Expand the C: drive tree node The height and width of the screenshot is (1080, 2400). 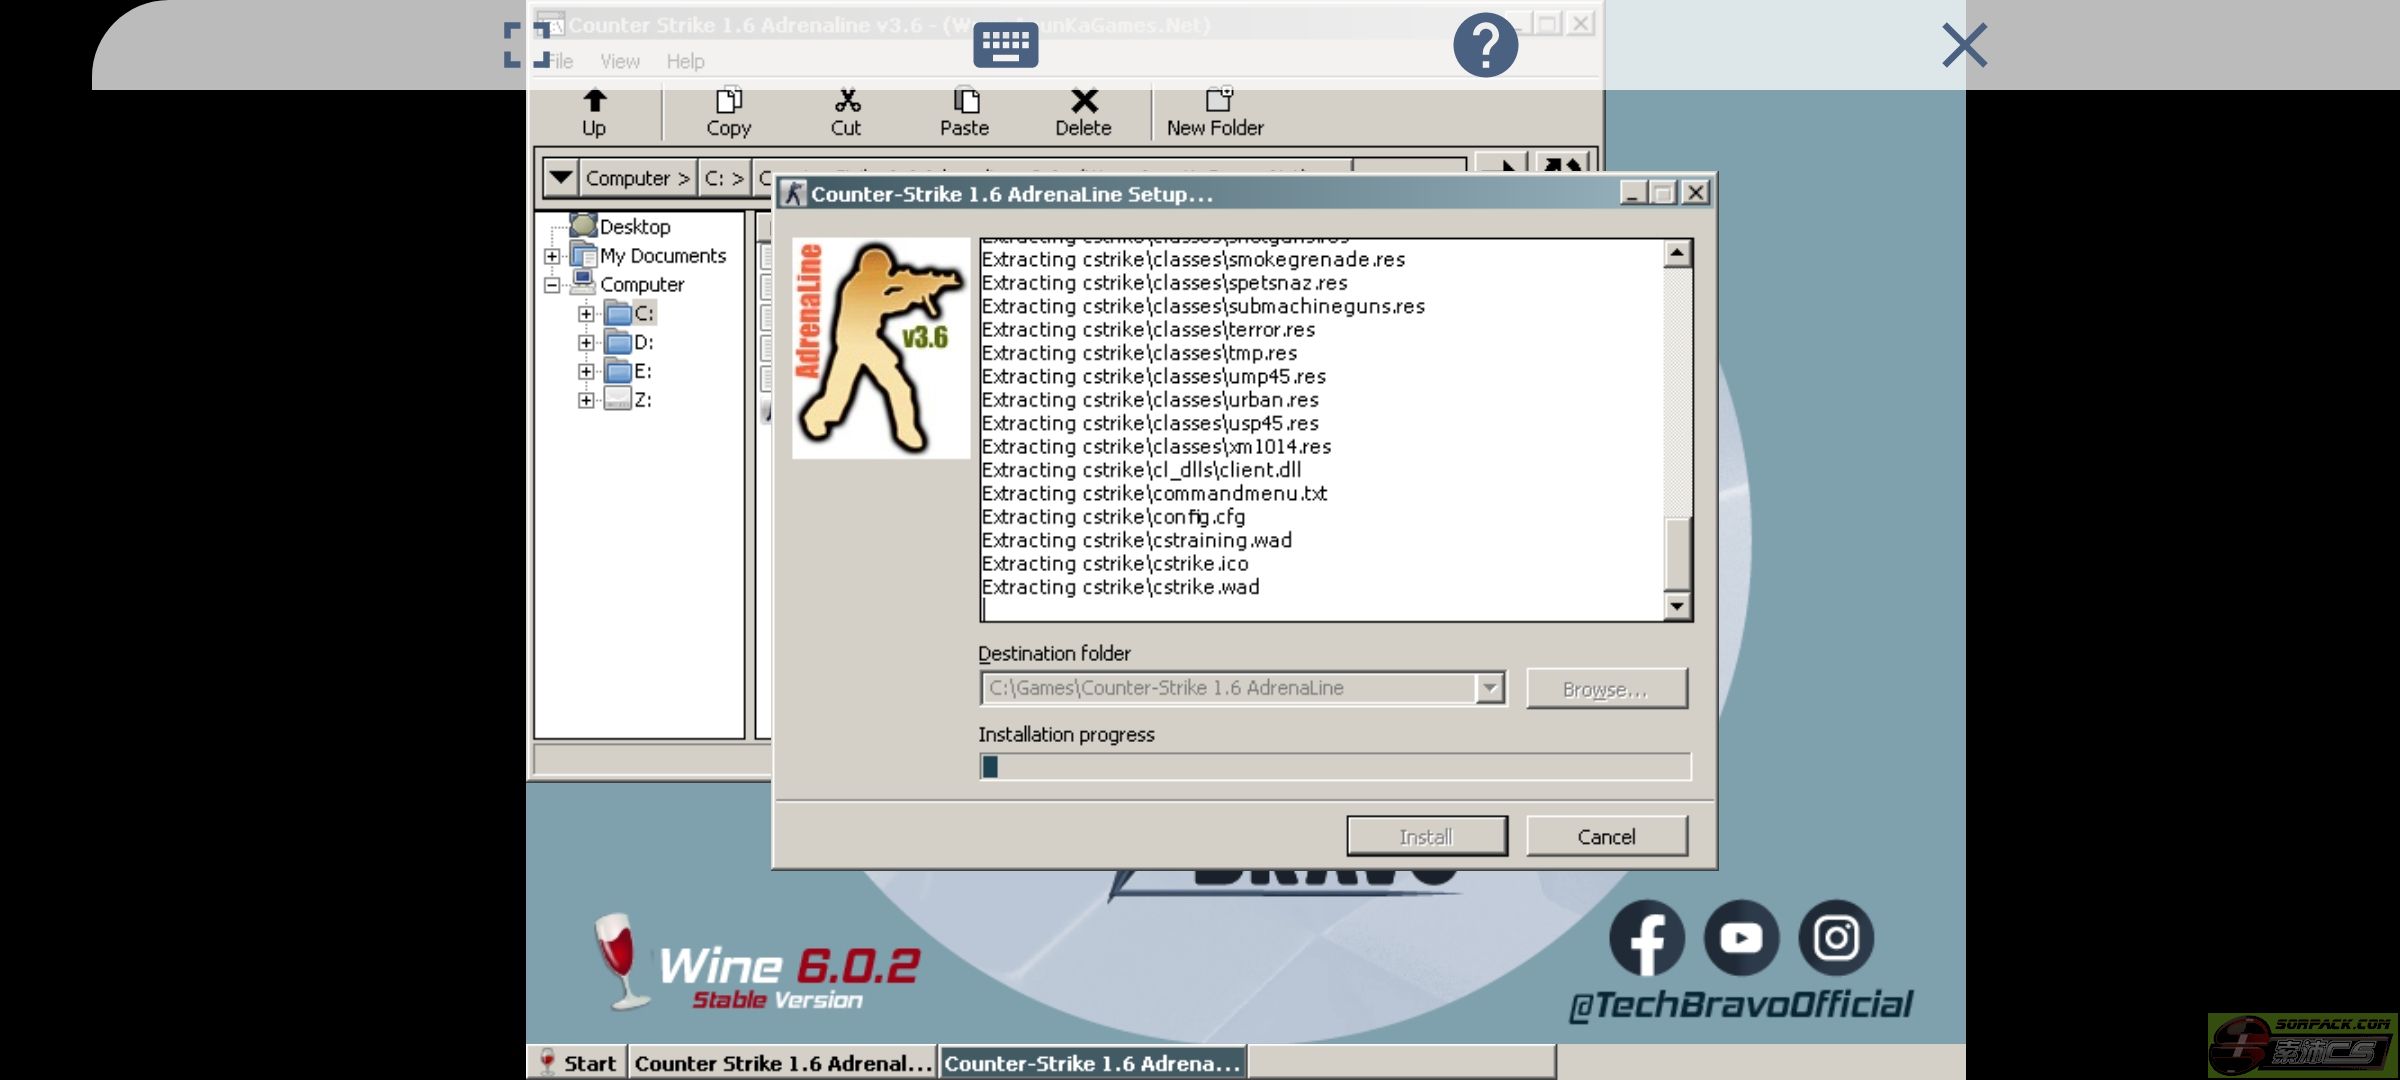[586, 314]
